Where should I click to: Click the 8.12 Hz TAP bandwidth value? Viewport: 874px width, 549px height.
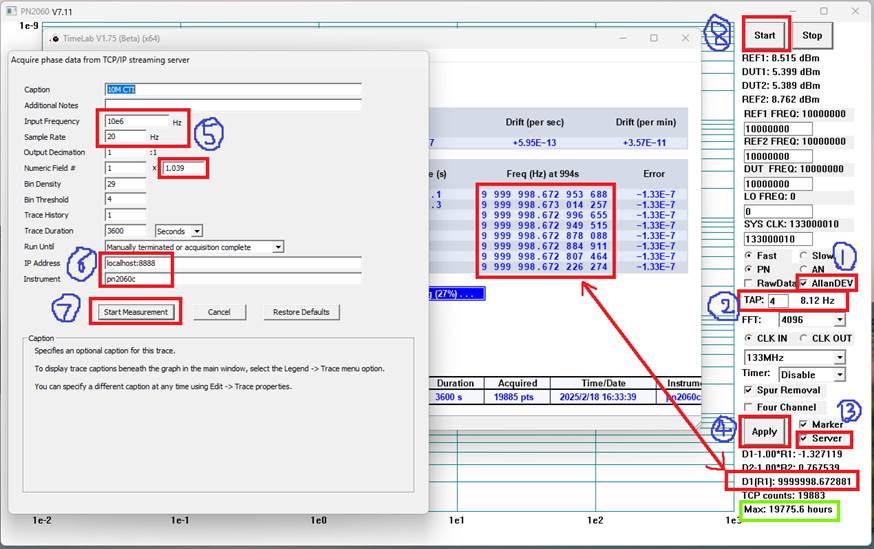817,301
